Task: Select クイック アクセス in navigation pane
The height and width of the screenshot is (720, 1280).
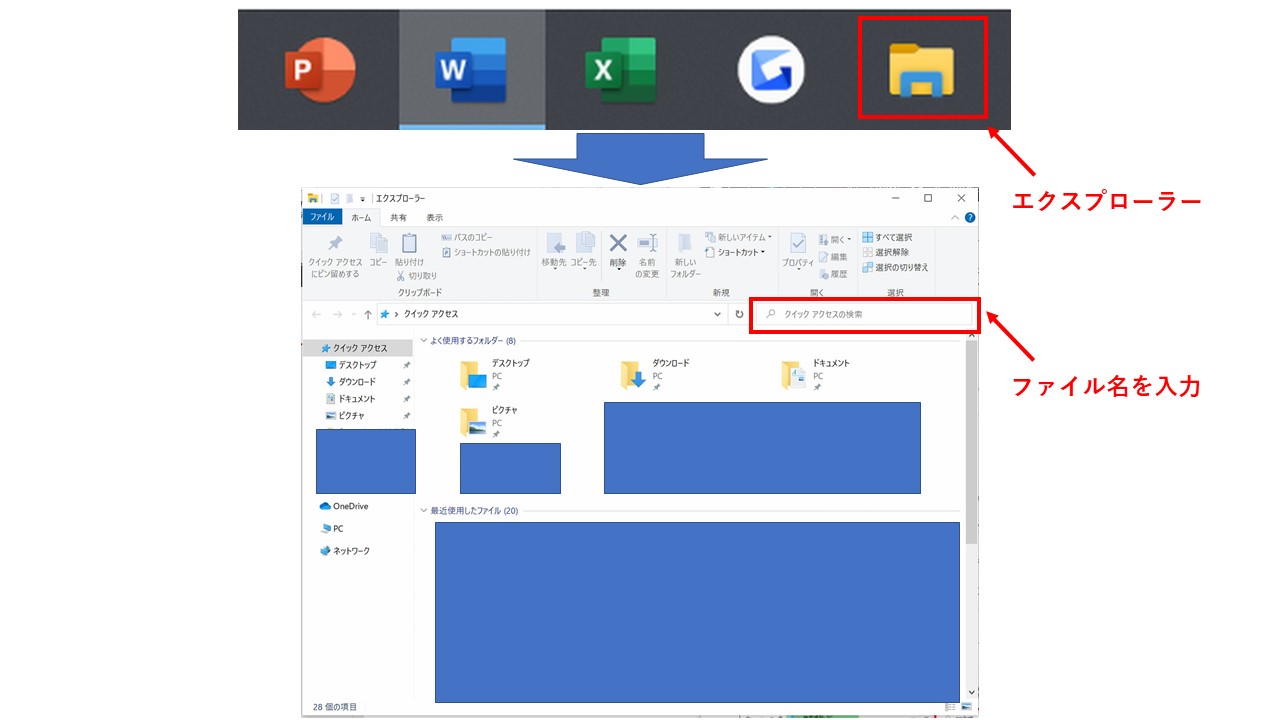Action: (359, 348)
